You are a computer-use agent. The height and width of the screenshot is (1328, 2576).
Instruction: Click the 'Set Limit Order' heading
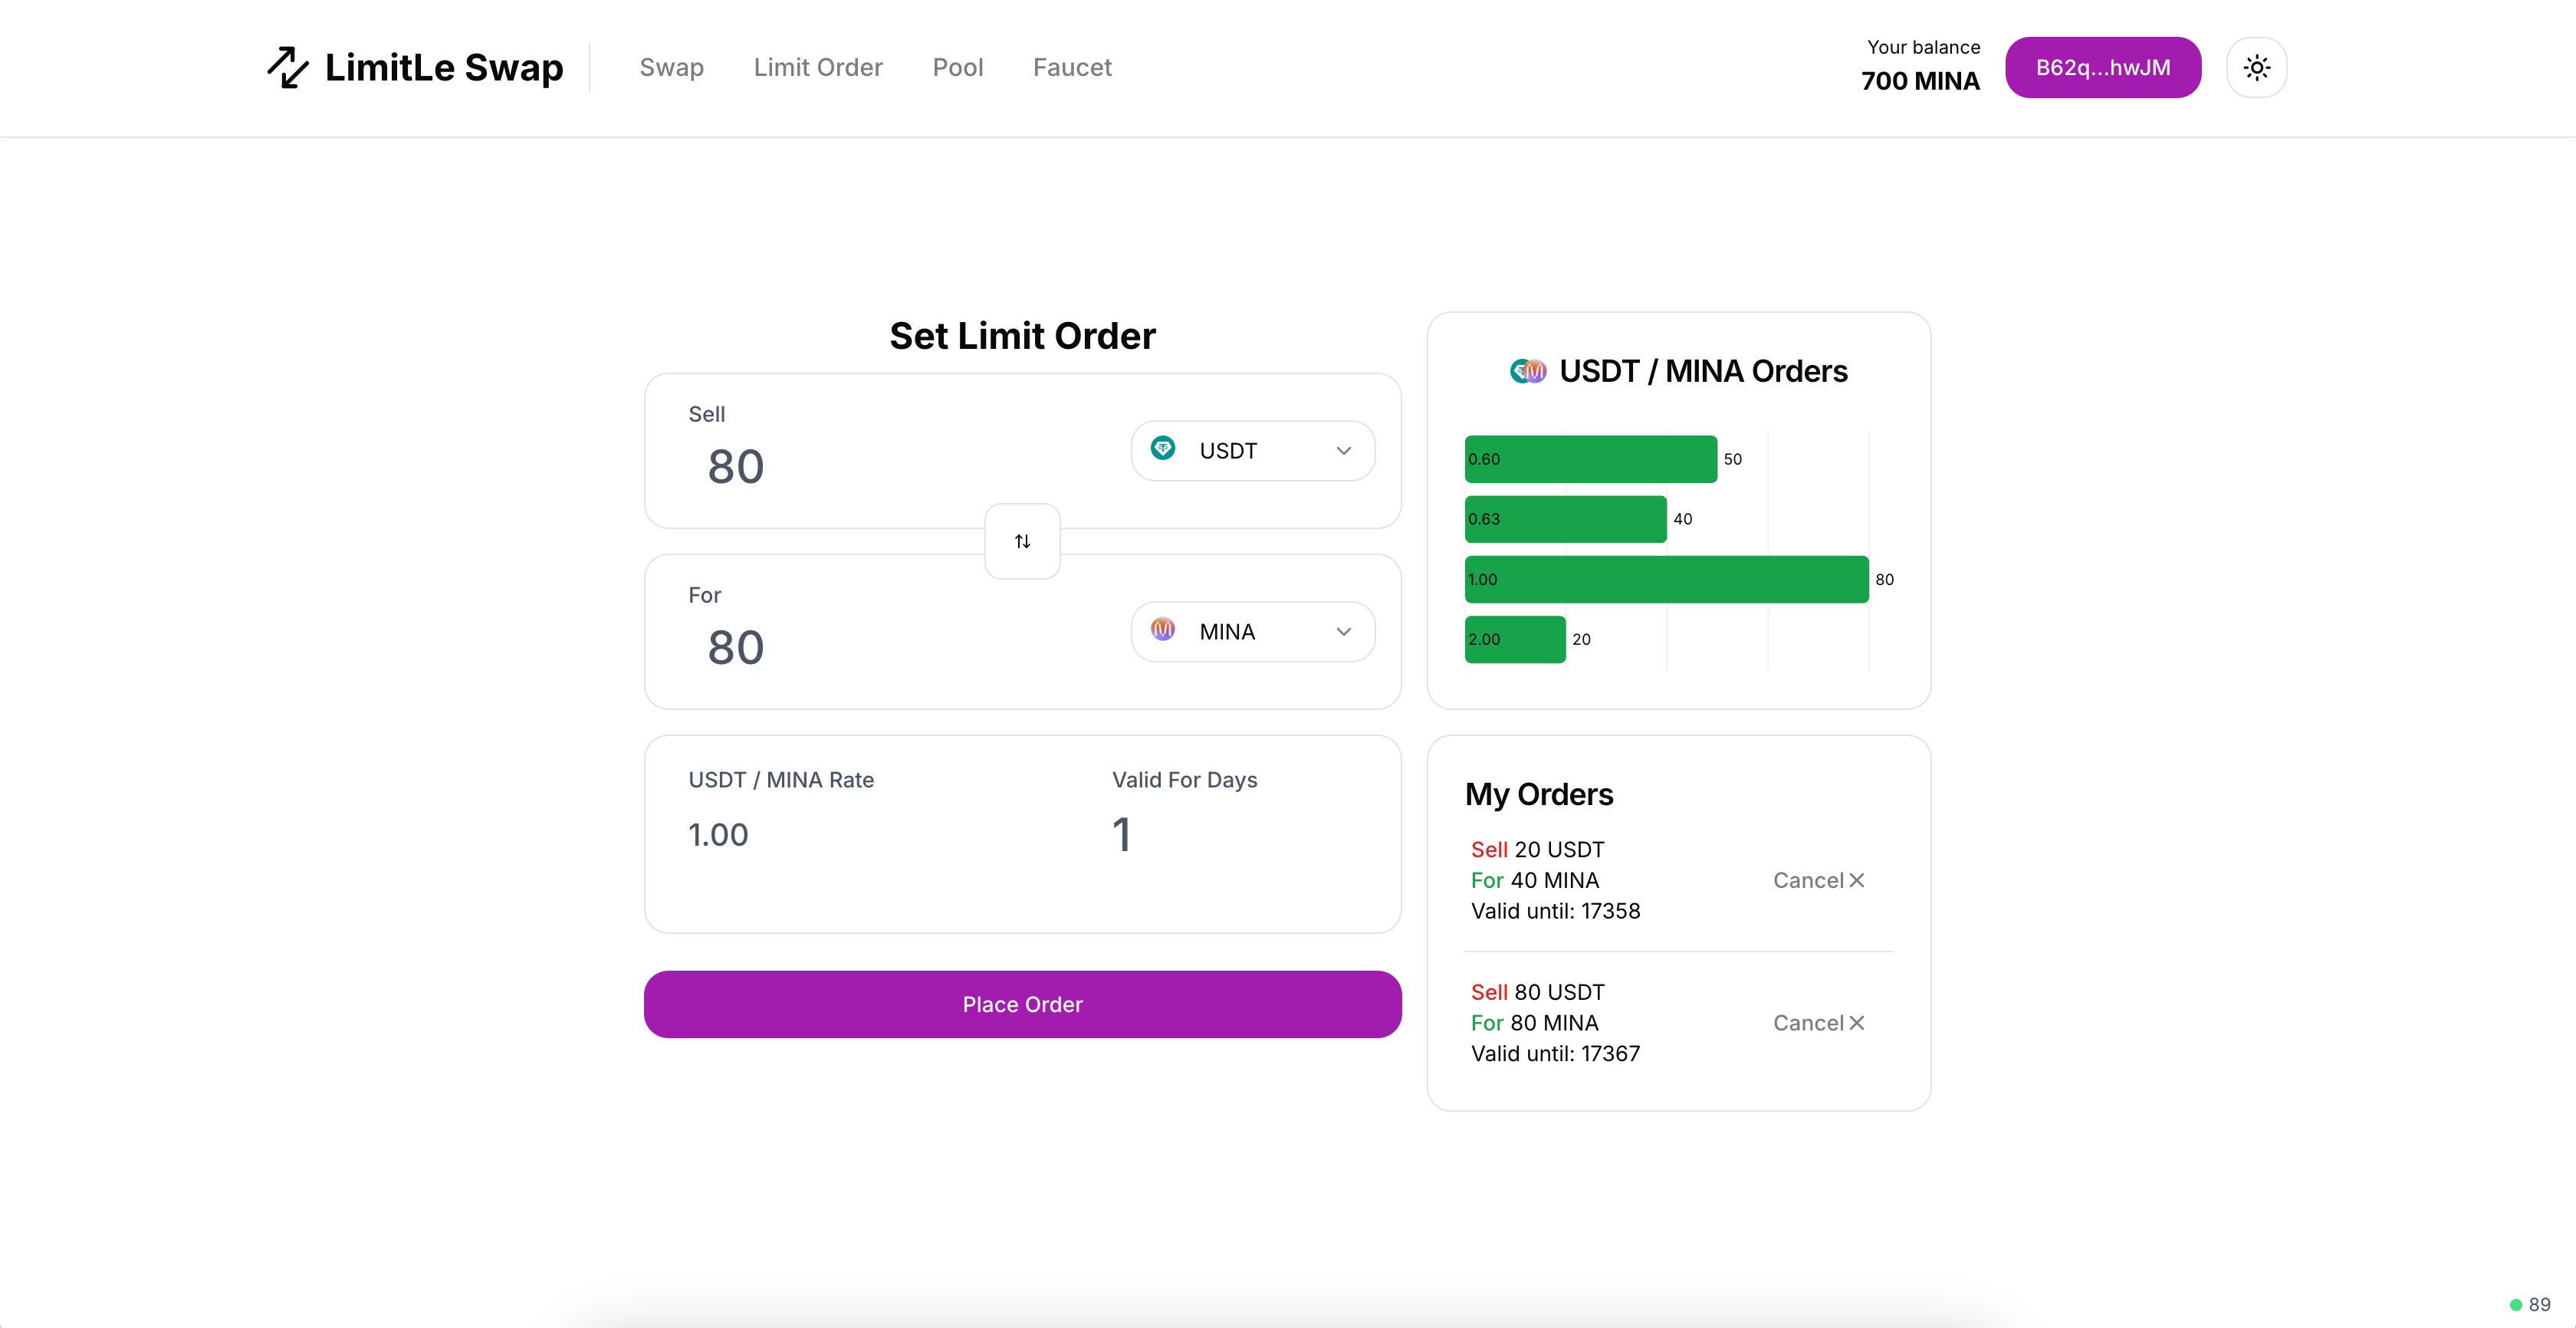(1022, 336)
